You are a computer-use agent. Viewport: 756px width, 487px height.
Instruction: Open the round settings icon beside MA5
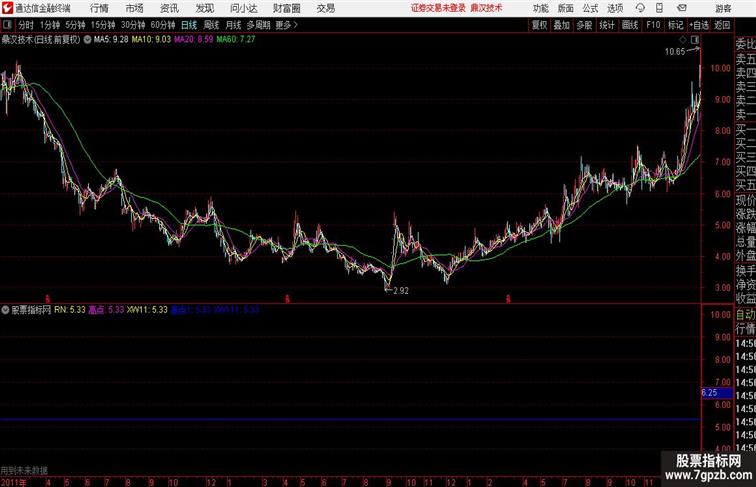point(87,40)
